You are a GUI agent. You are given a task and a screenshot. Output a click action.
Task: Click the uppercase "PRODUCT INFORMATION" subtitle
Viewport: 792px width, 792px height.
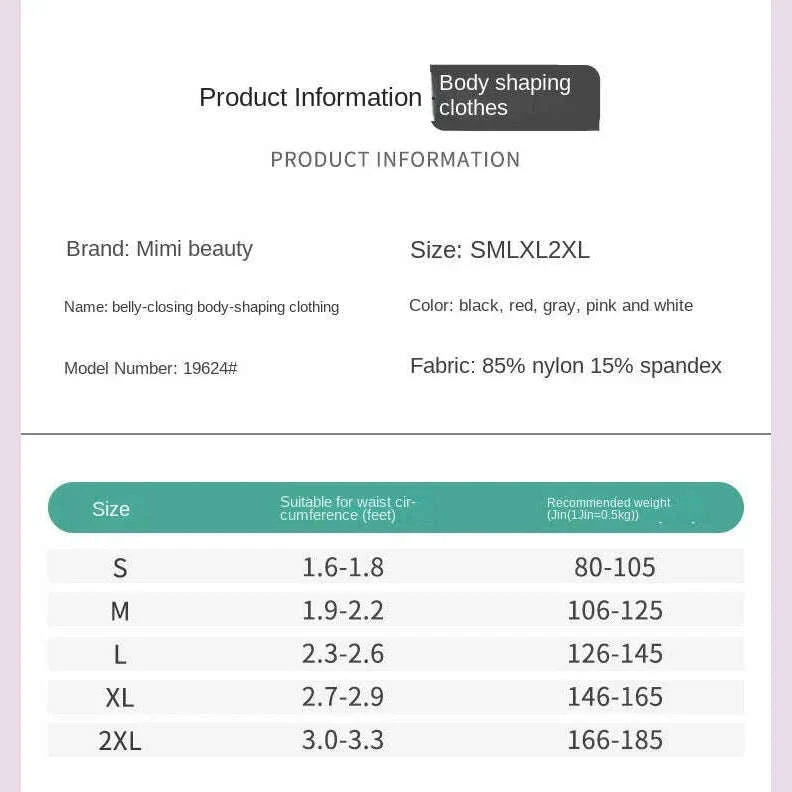pos(395,160)
